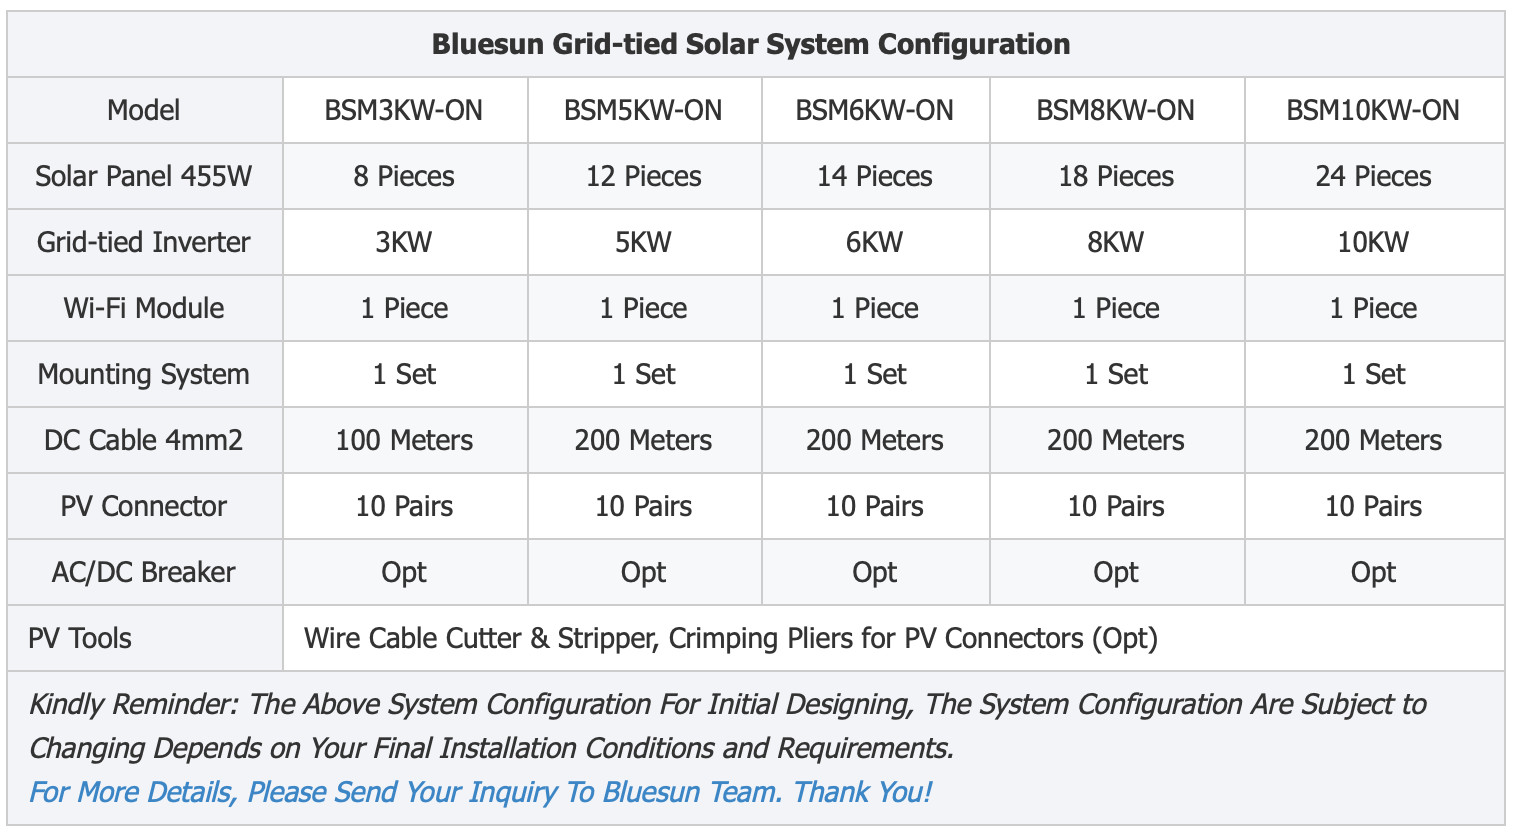Select the BSM6KW-ON model header cell
This screenshot has height=836, width=1516.
(x=875, y=110)
